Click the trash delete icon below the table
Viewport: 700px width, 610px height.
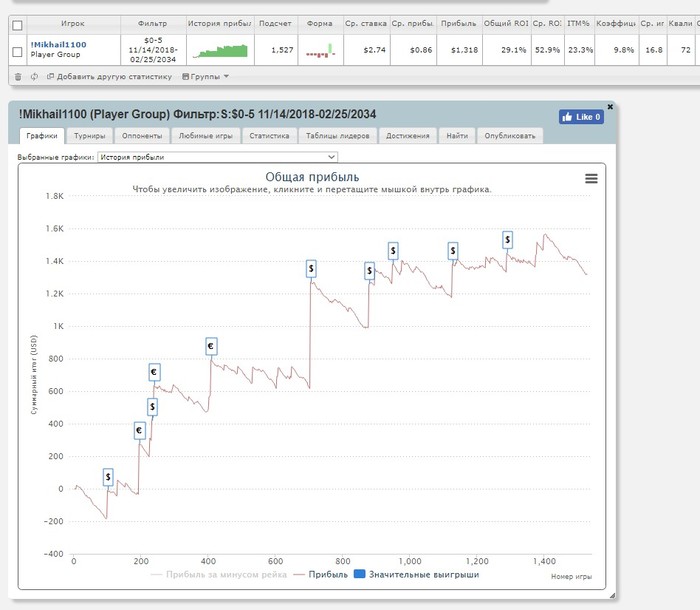(x=18, y=77)
